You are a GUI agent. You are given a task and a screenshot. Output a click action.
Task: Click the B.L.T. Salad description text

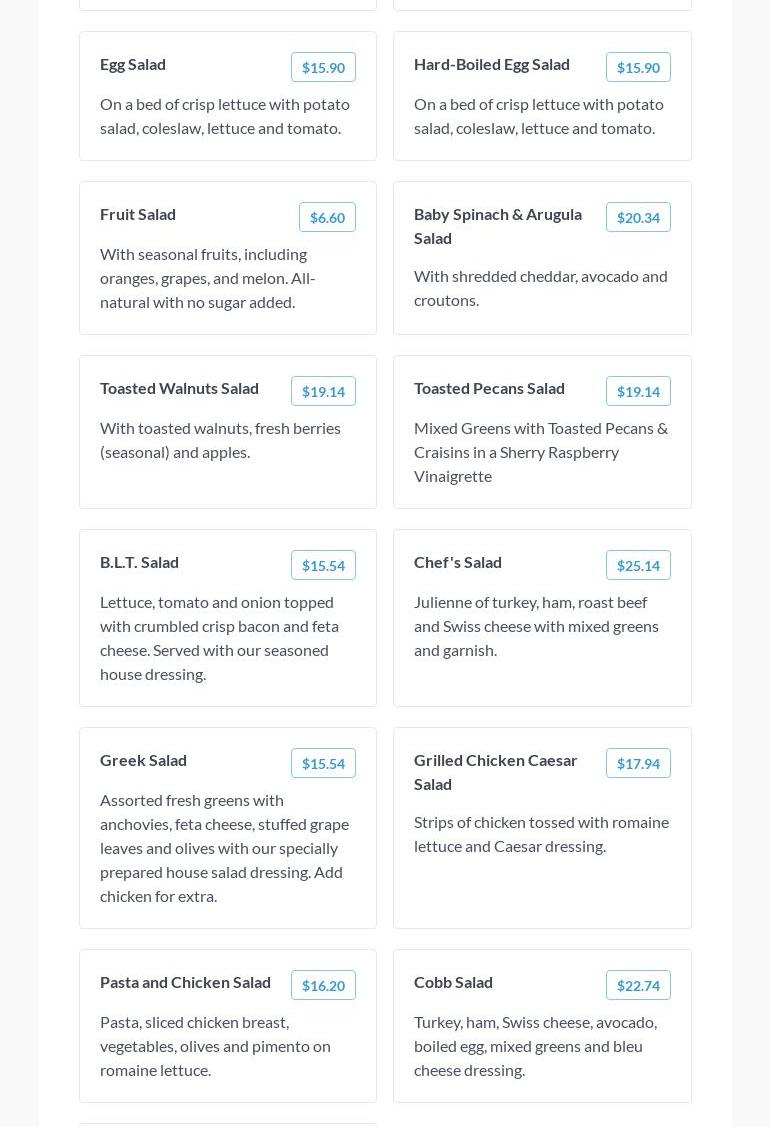coord(219,638)
